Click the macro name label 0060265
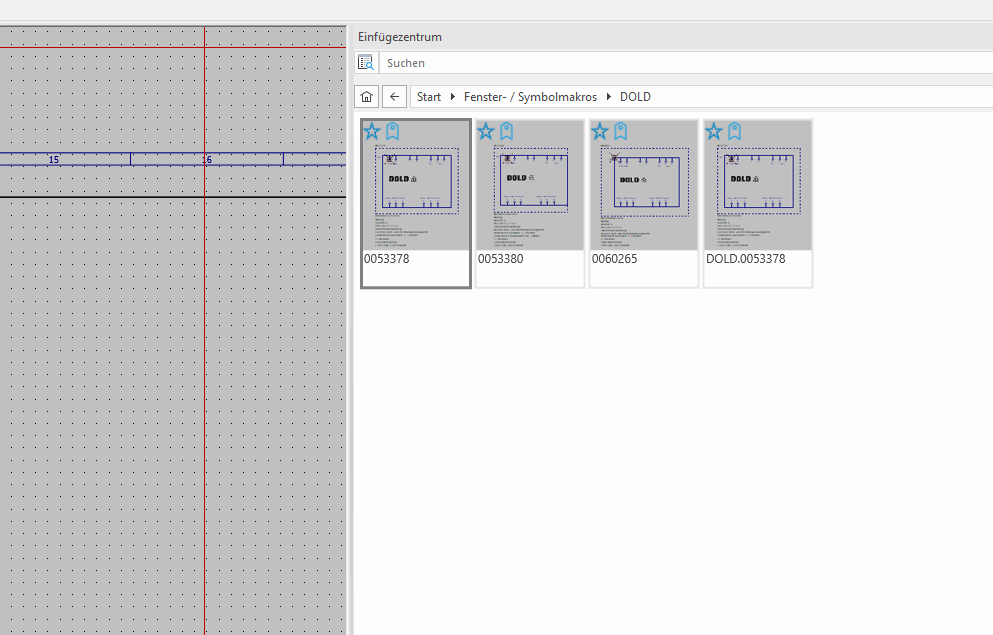Viewport: 993px width, 635px height. click(614, 259)
